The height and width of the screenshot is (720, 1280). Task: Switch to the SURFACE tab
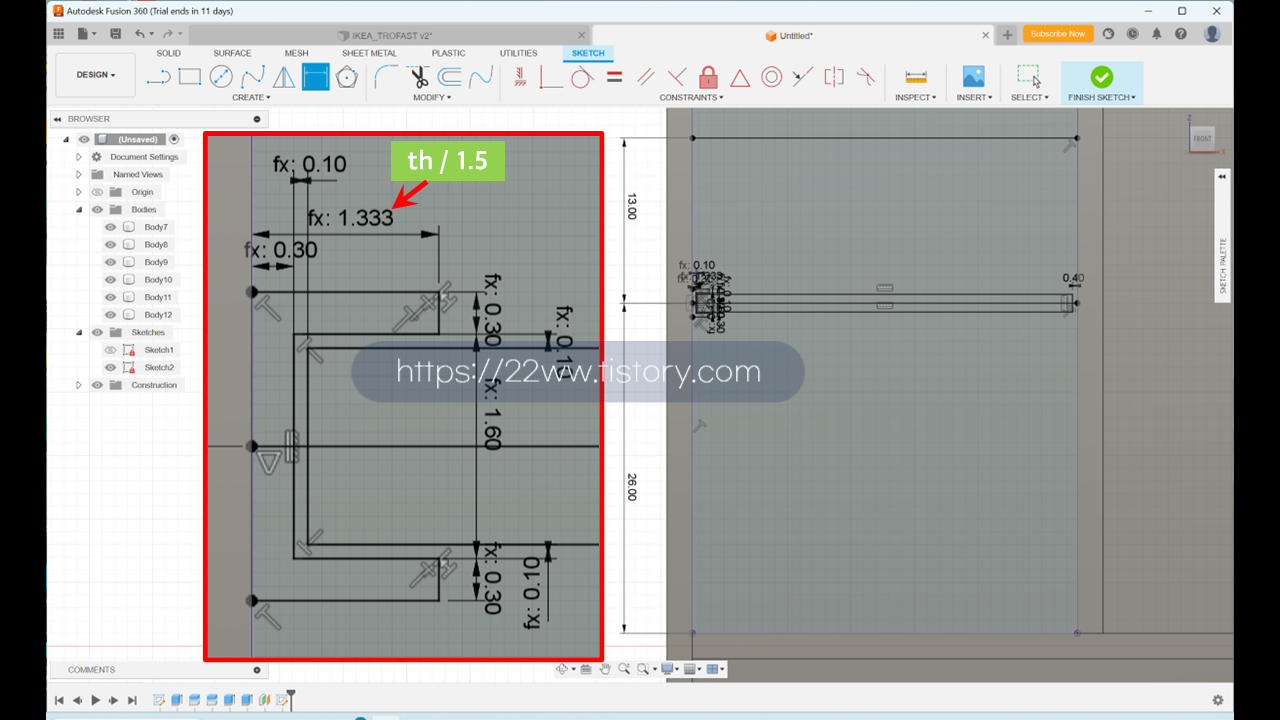232,53
